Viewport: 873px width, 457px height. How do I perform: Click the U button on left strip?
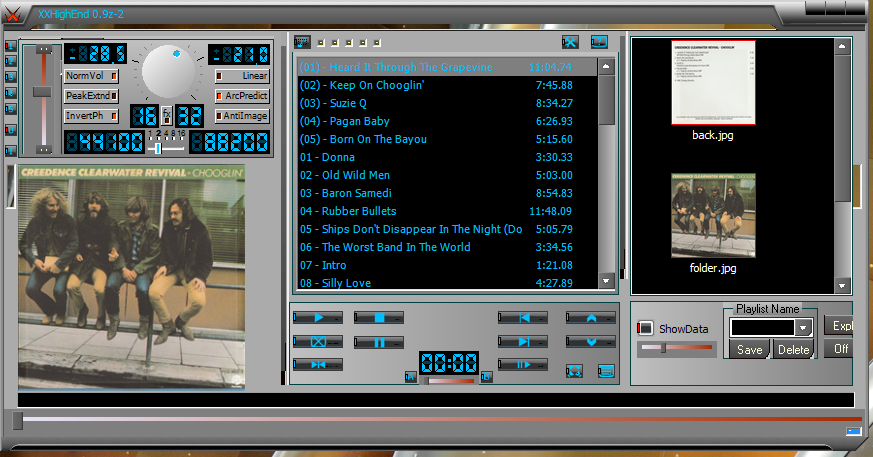click(x=10, y=130)
